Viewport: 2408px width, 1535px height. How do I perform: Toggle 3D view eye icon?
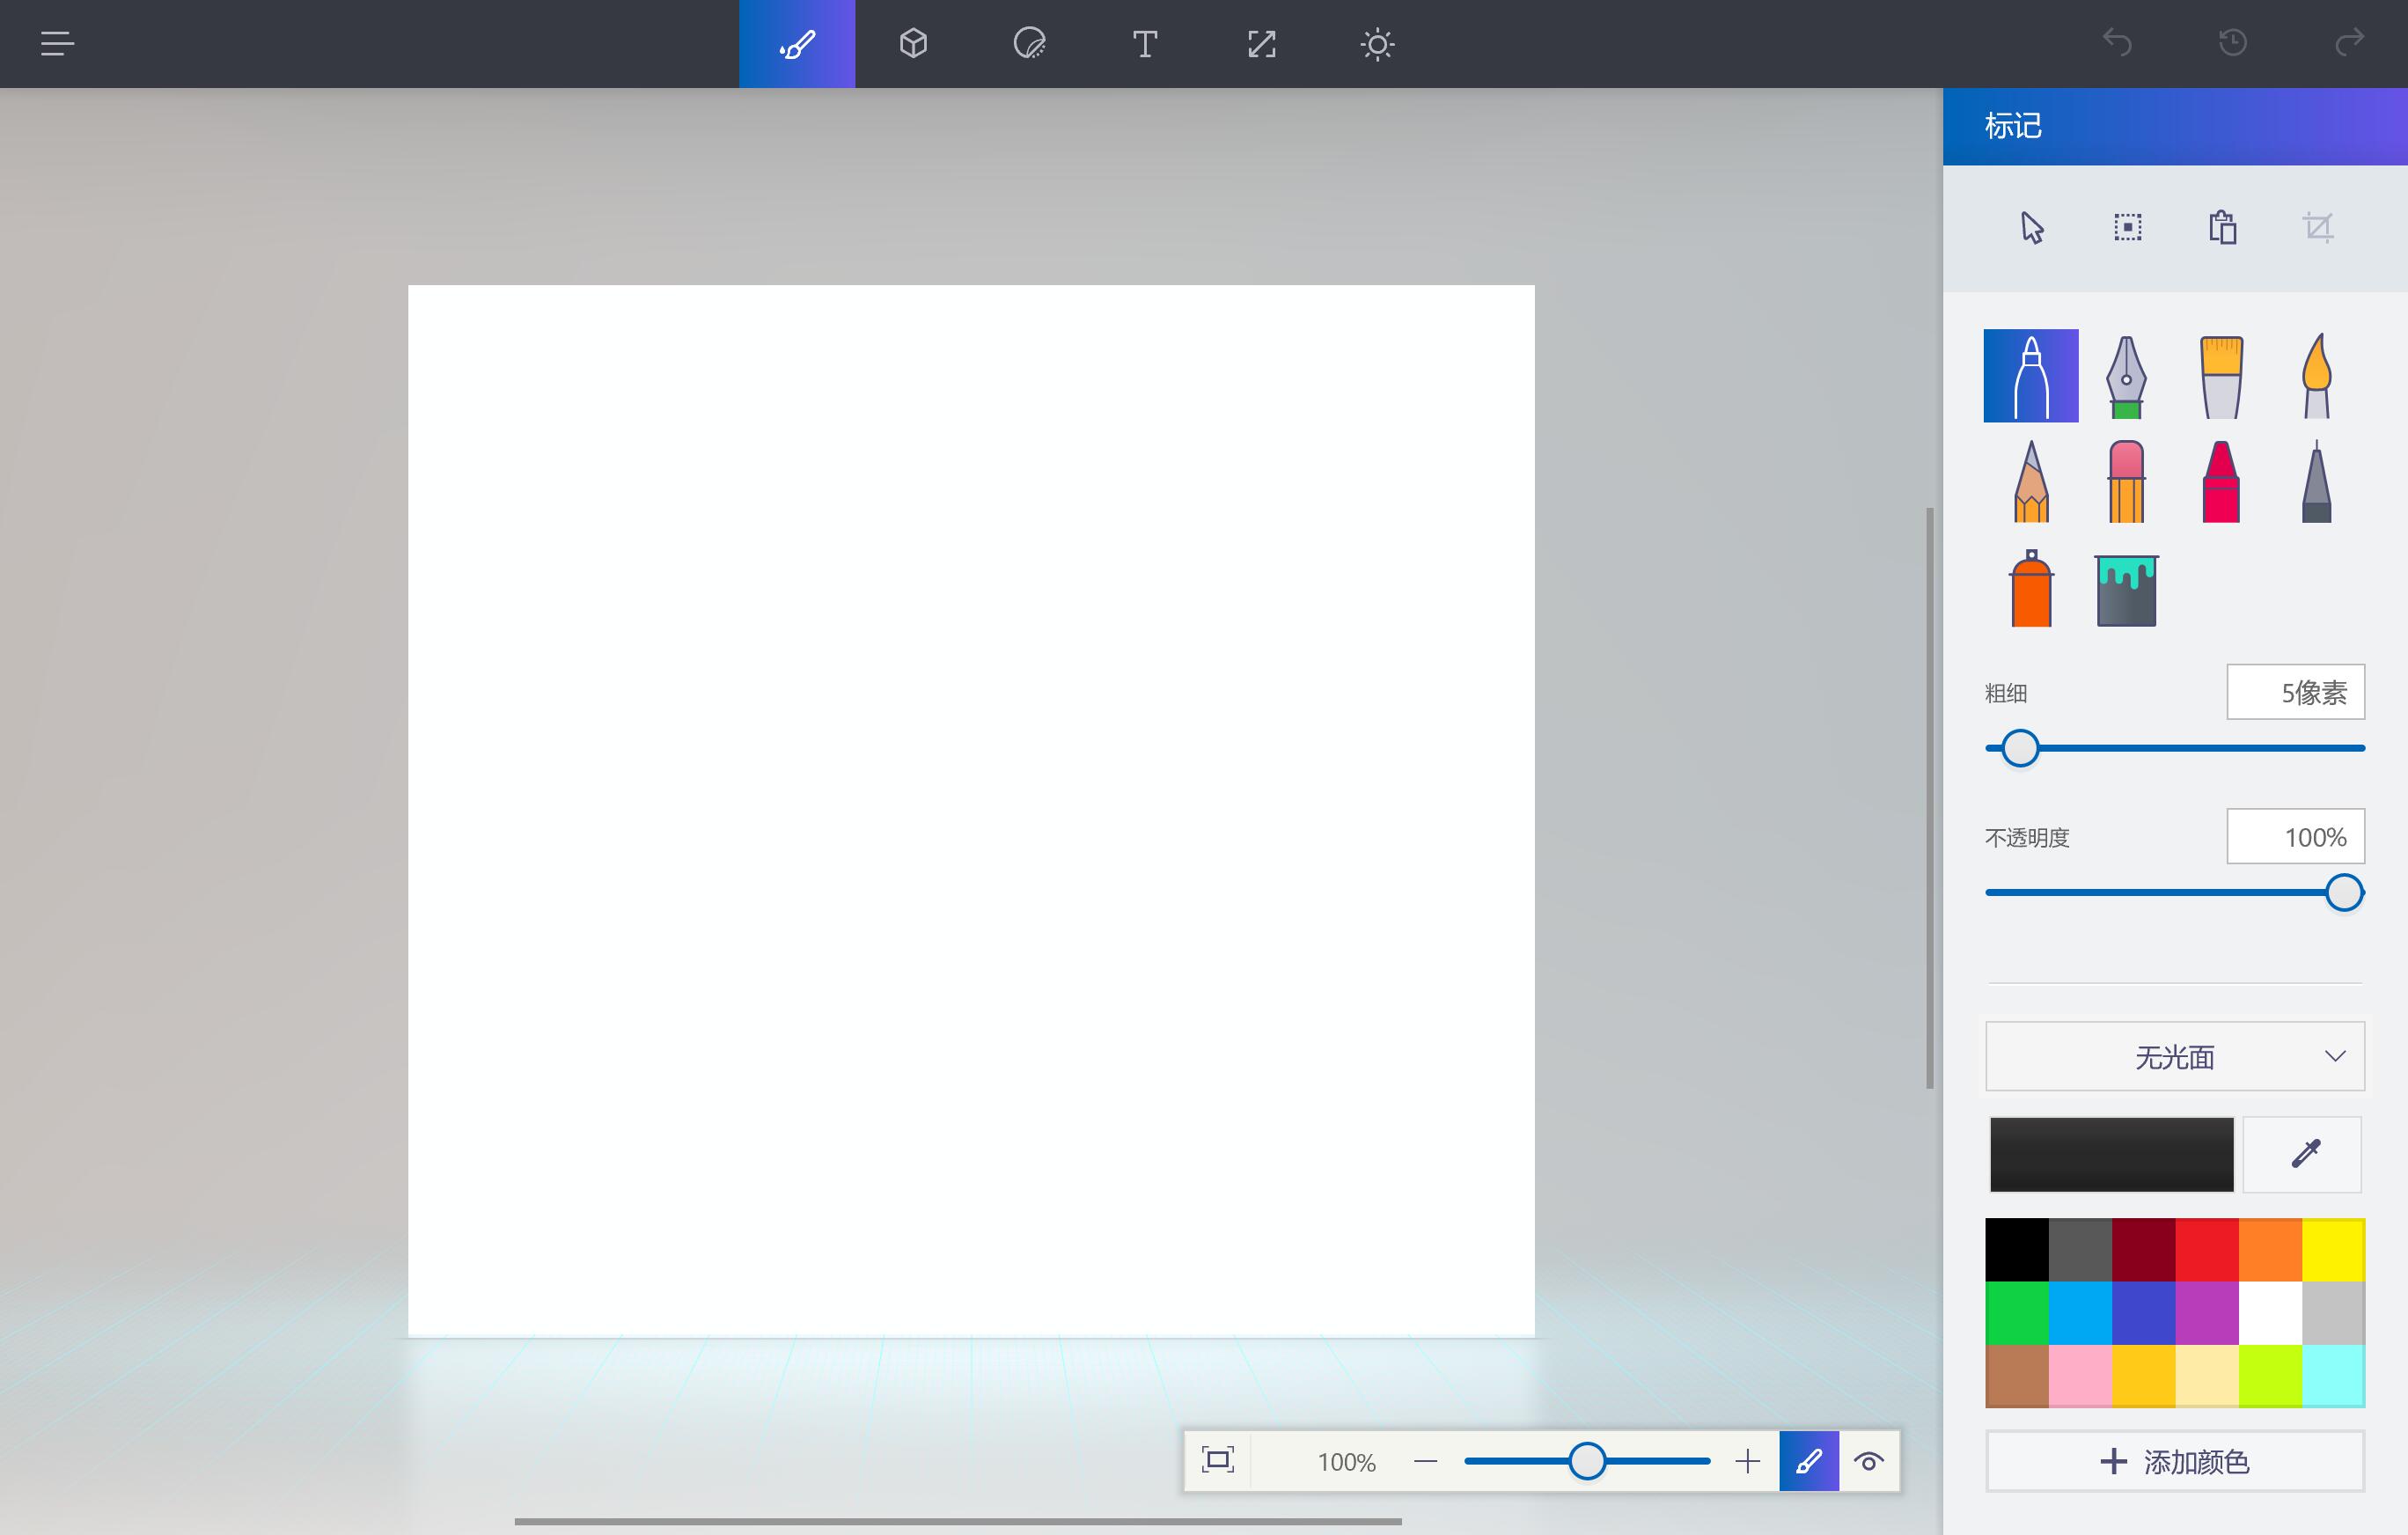pos(1868,1461)
